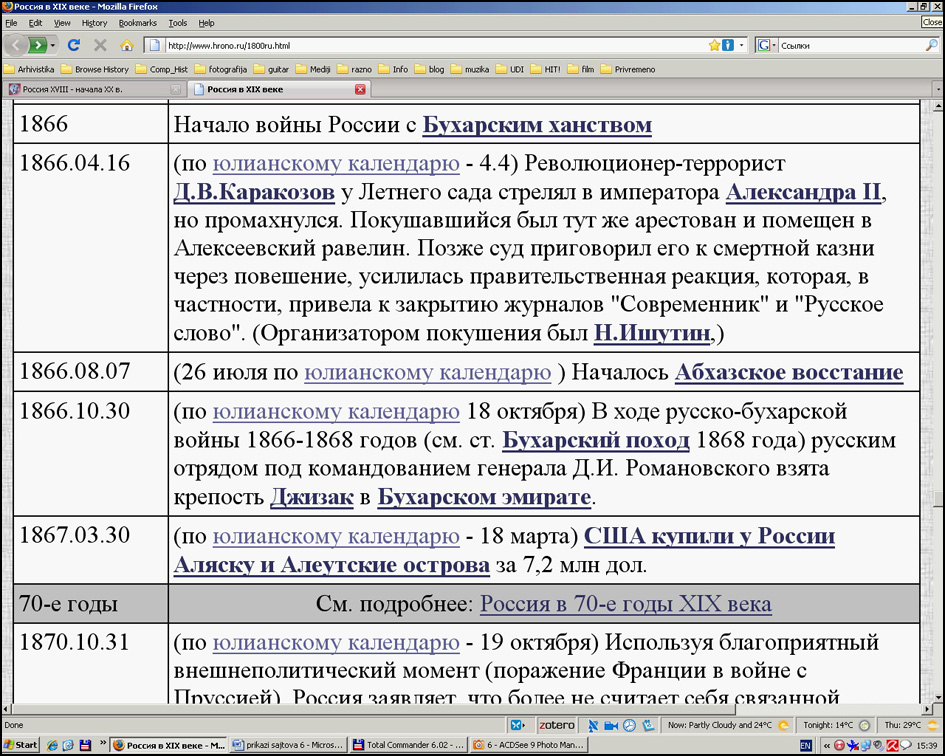
Task: Open the Arhivistika bookmarks folder
Action: click(x=29, y=69)
